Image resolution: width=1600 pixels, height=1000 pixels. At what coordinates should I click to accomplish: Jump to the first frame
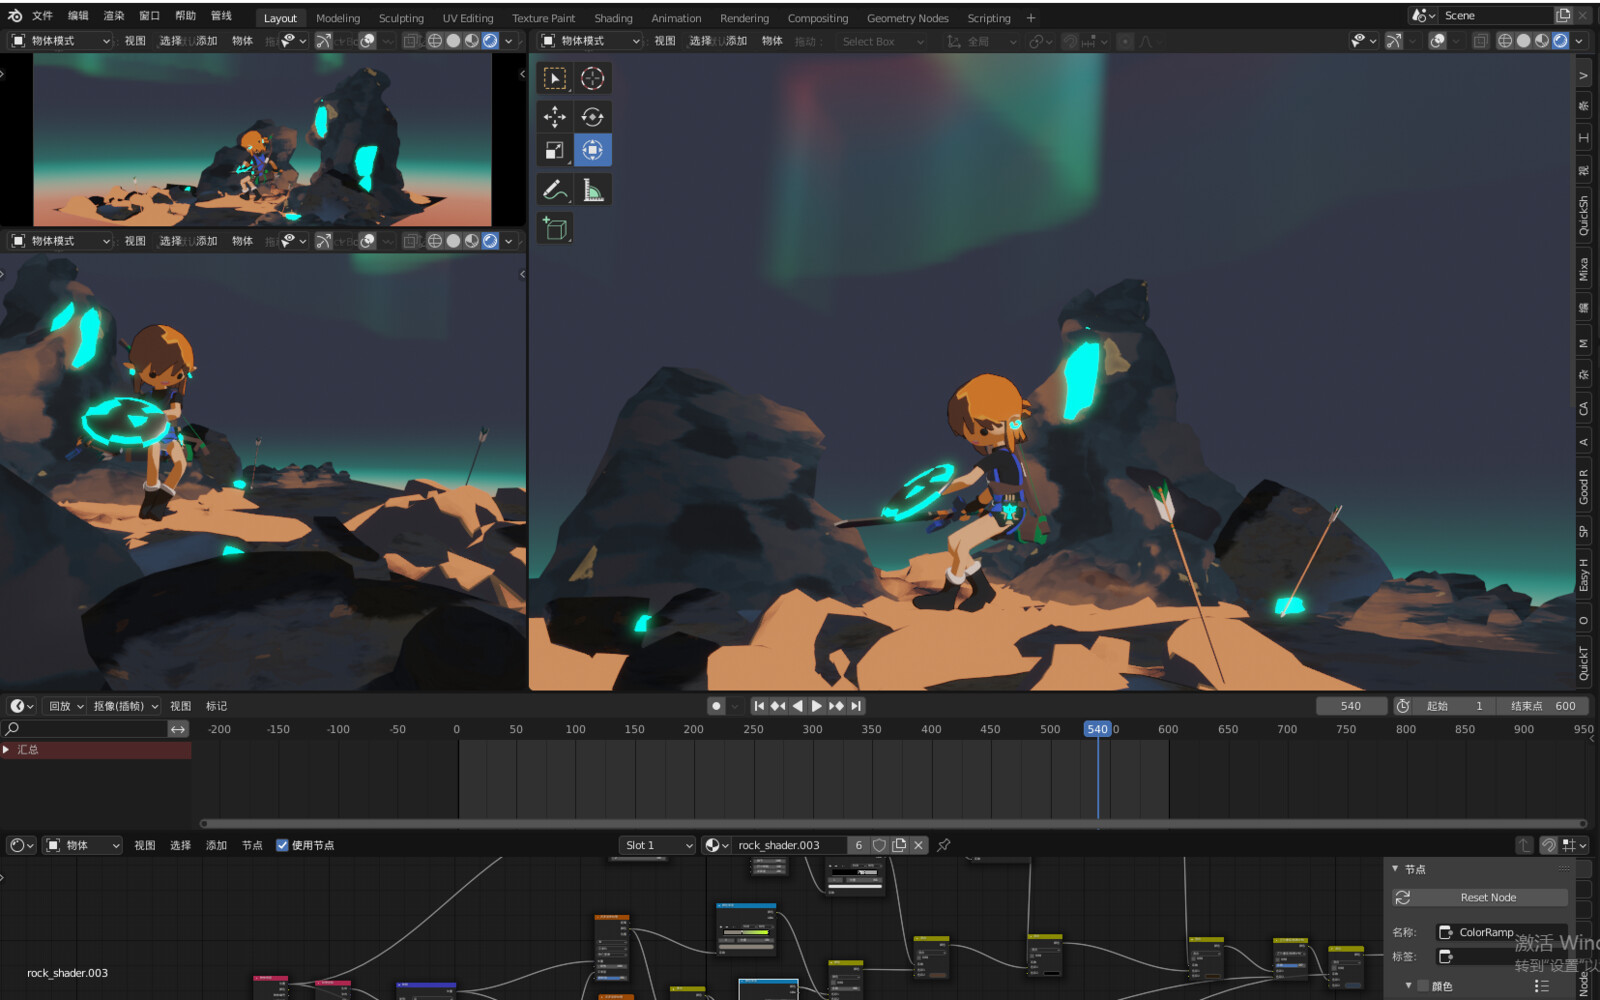coord(759,706)
